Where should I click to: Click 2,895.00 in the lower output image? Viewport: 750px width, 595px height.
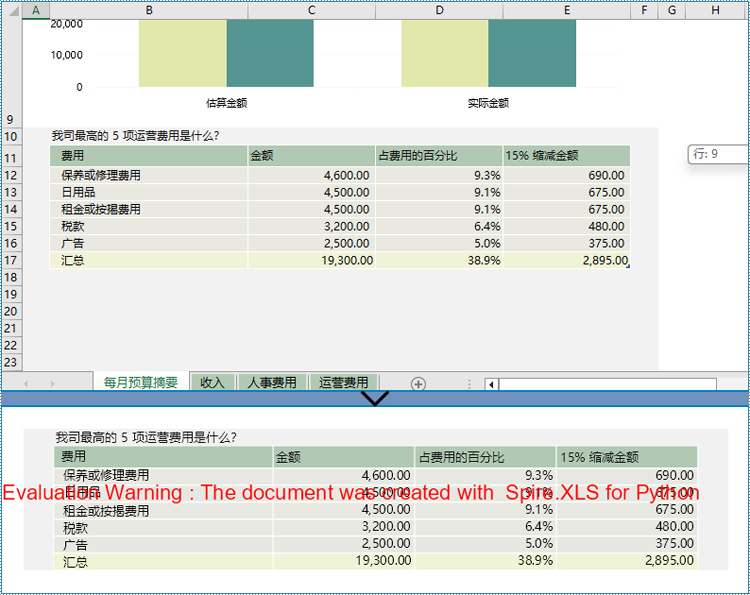coord(669,560)
